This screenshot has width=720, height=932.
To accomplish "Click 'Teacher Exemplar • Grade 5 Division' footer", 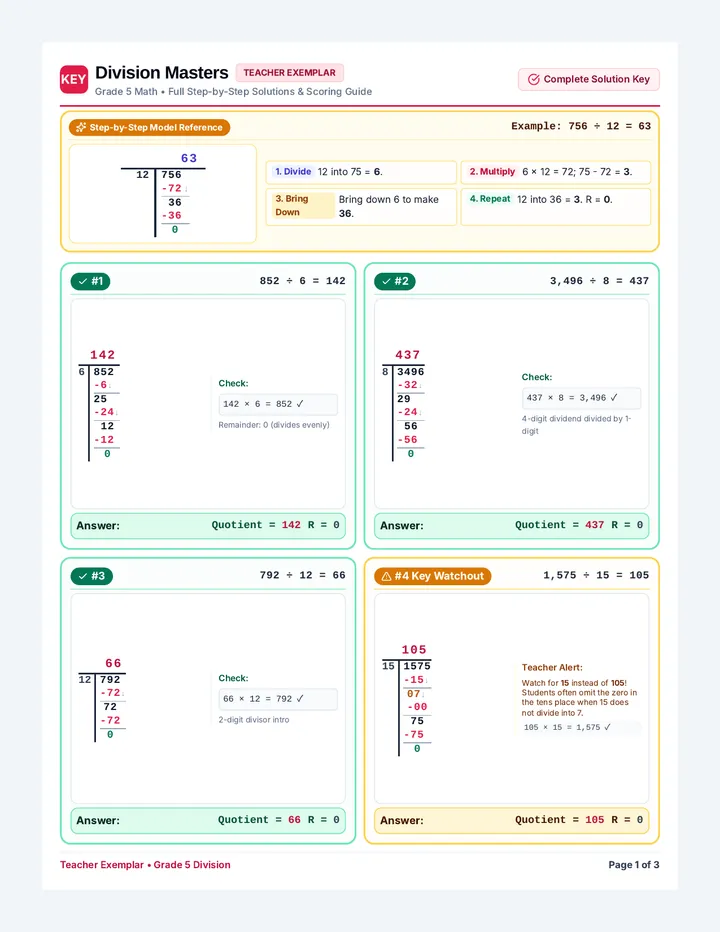I will coord(145,865).
